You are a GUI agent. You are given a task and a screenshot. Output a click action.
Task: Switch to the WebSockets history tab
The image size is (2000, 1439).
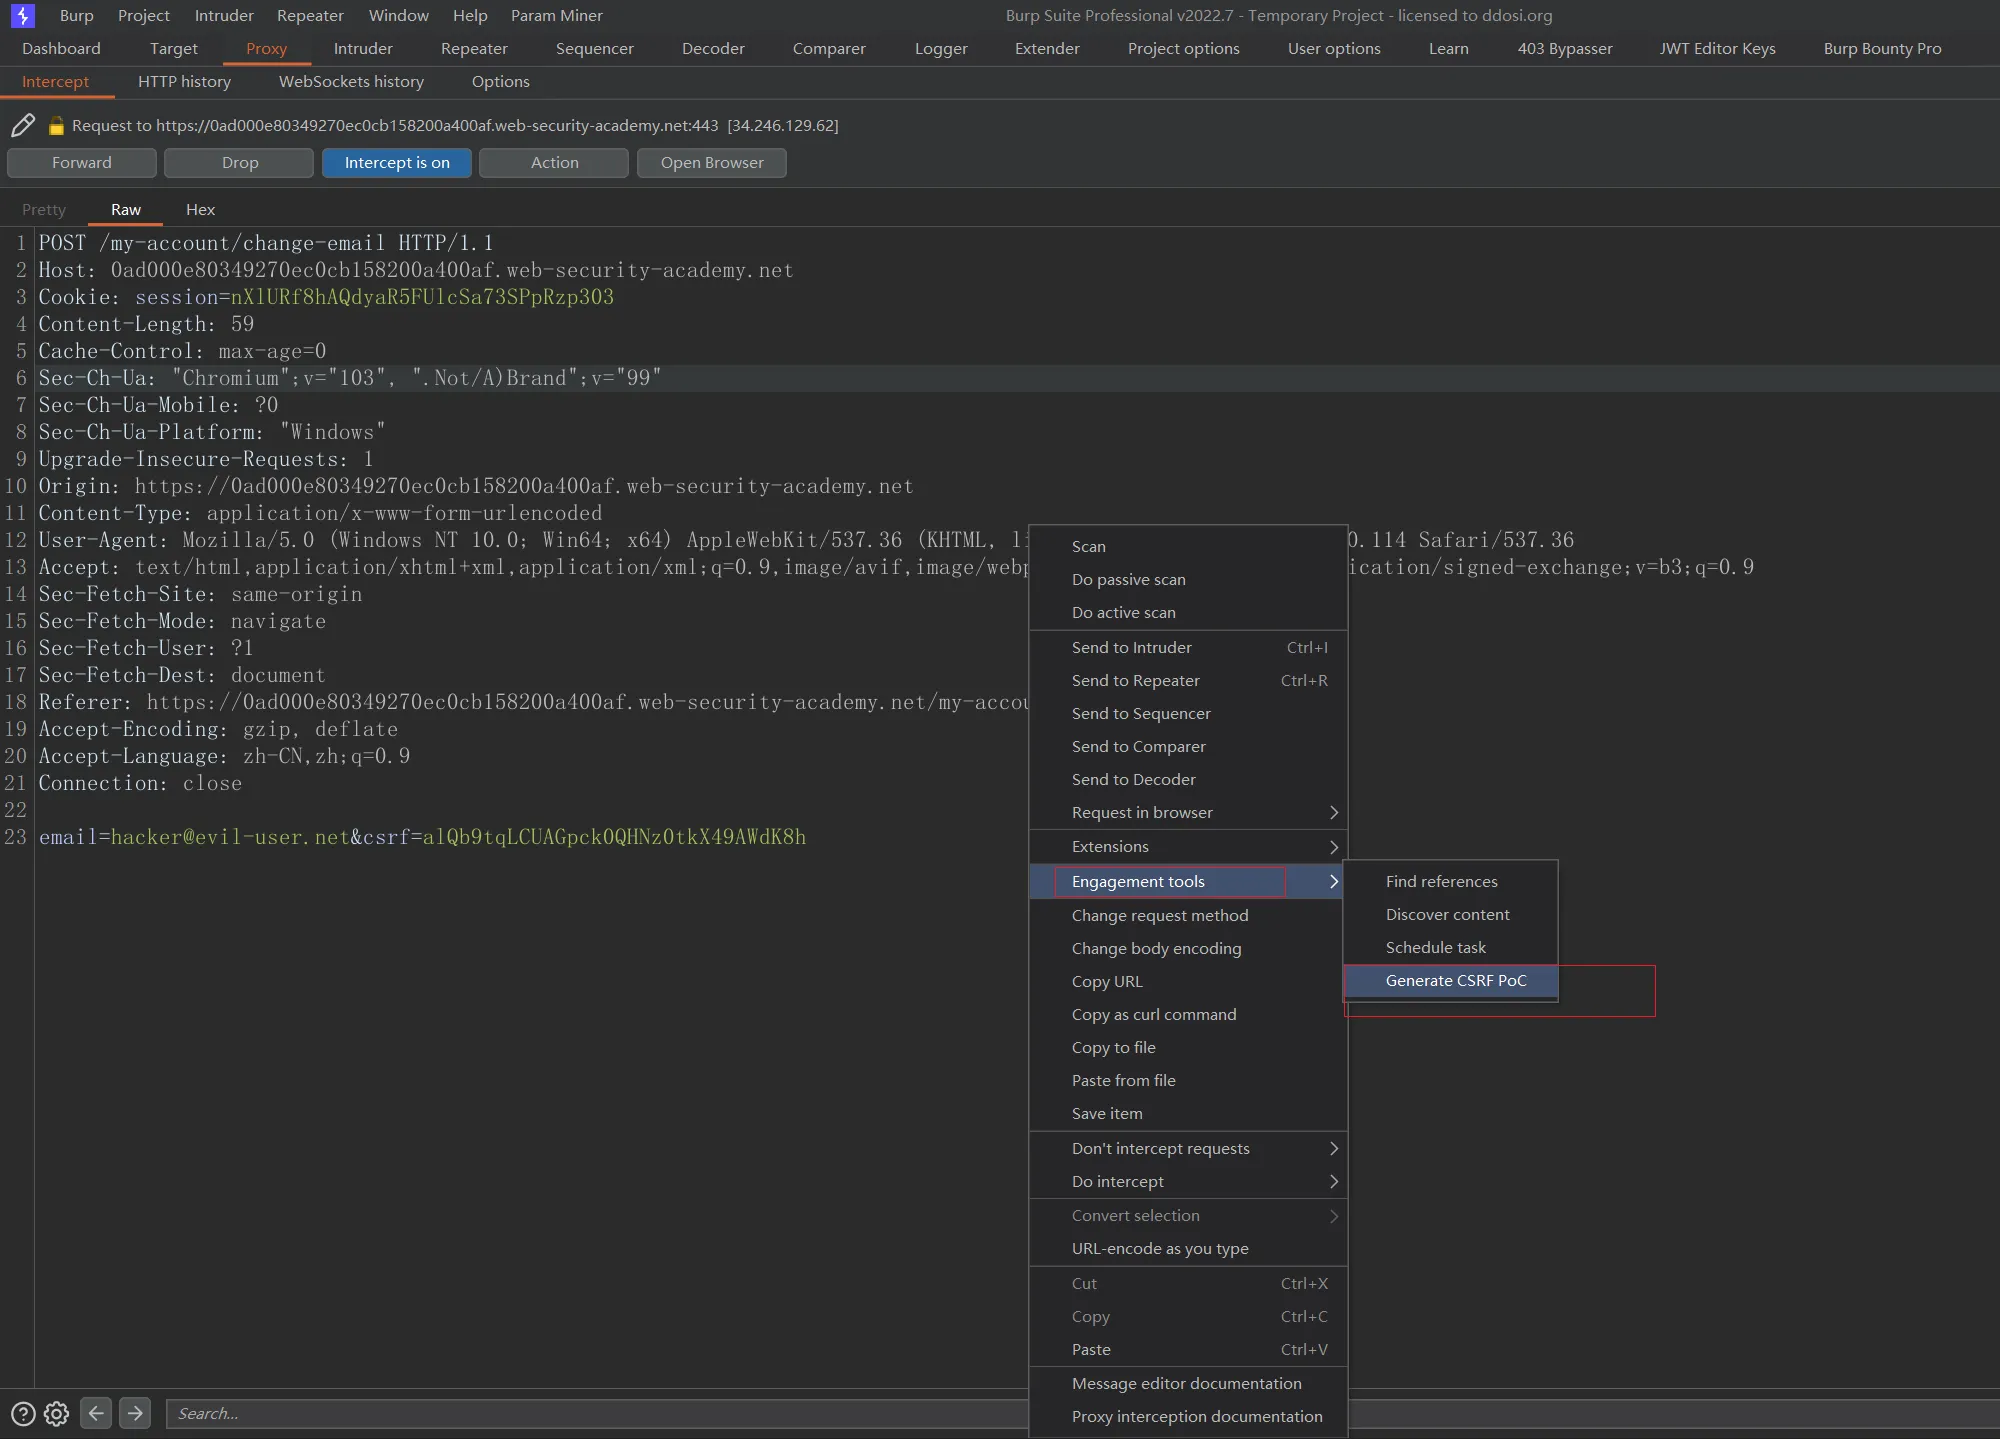pos(351,81)
